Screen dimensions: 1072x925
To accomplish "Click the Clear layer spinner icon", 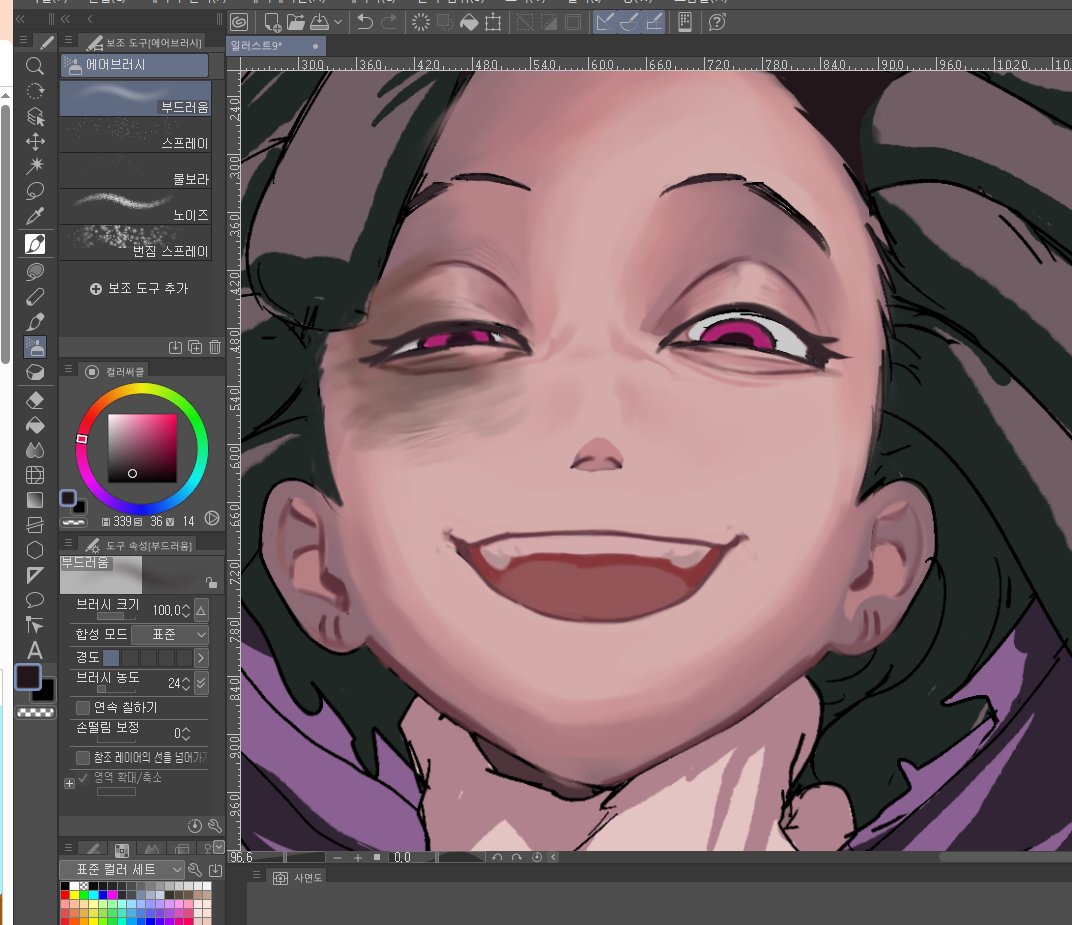I will 420,23.
